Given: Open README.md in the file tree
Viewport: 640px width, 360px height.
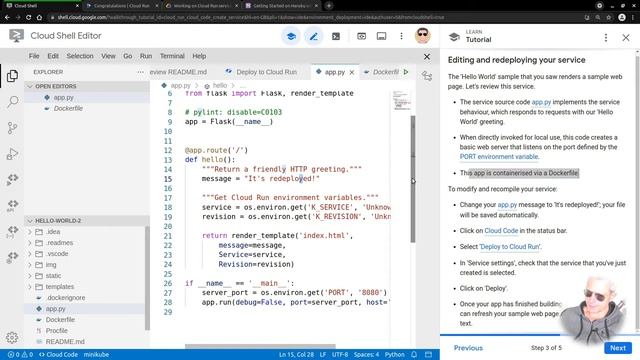Looking at the screenshot, I should 65,342.
